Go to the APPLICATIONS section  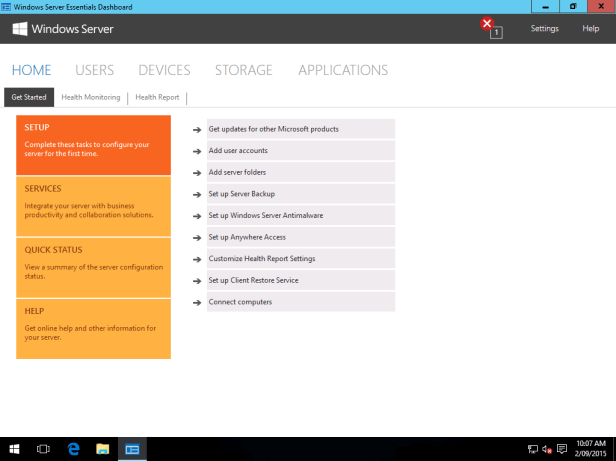[343, 70]
